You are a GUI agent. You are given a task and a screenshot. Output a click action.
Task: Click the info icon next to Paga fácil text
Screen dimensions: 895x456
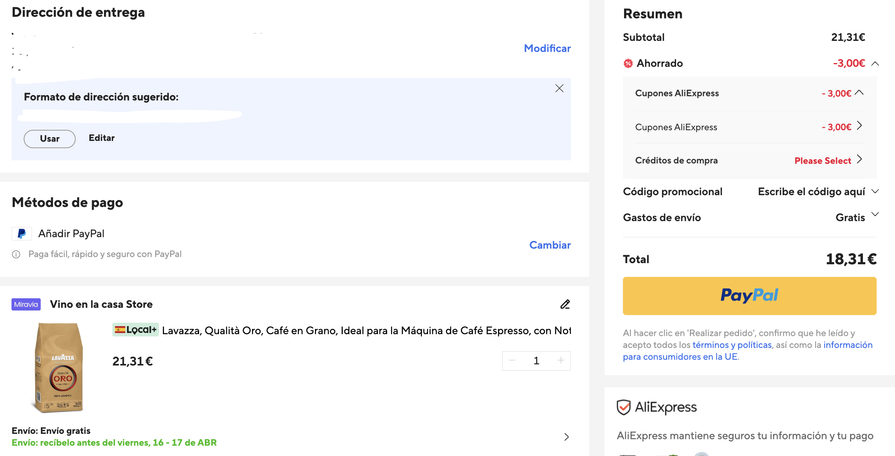[16, 255]
